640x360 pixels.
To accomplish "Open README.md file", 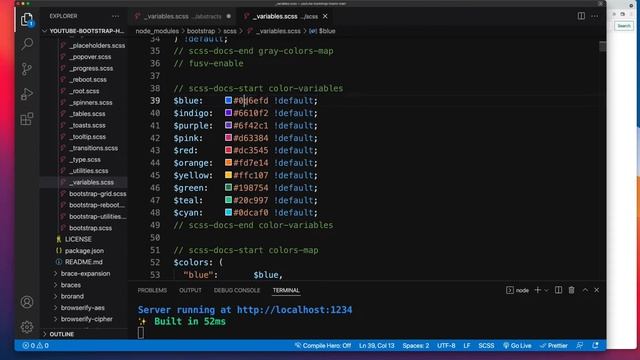I will click(84, 262).
